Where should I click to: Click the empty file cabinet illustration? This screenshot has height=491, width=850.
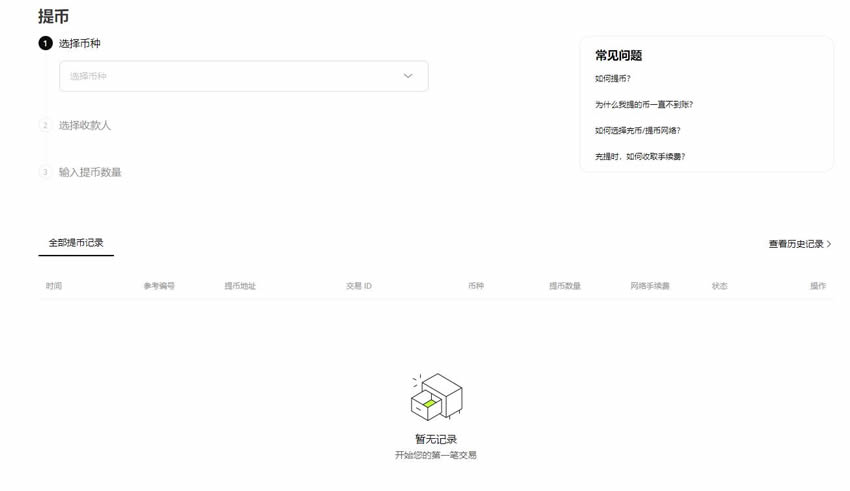click(x=436, y=398)
